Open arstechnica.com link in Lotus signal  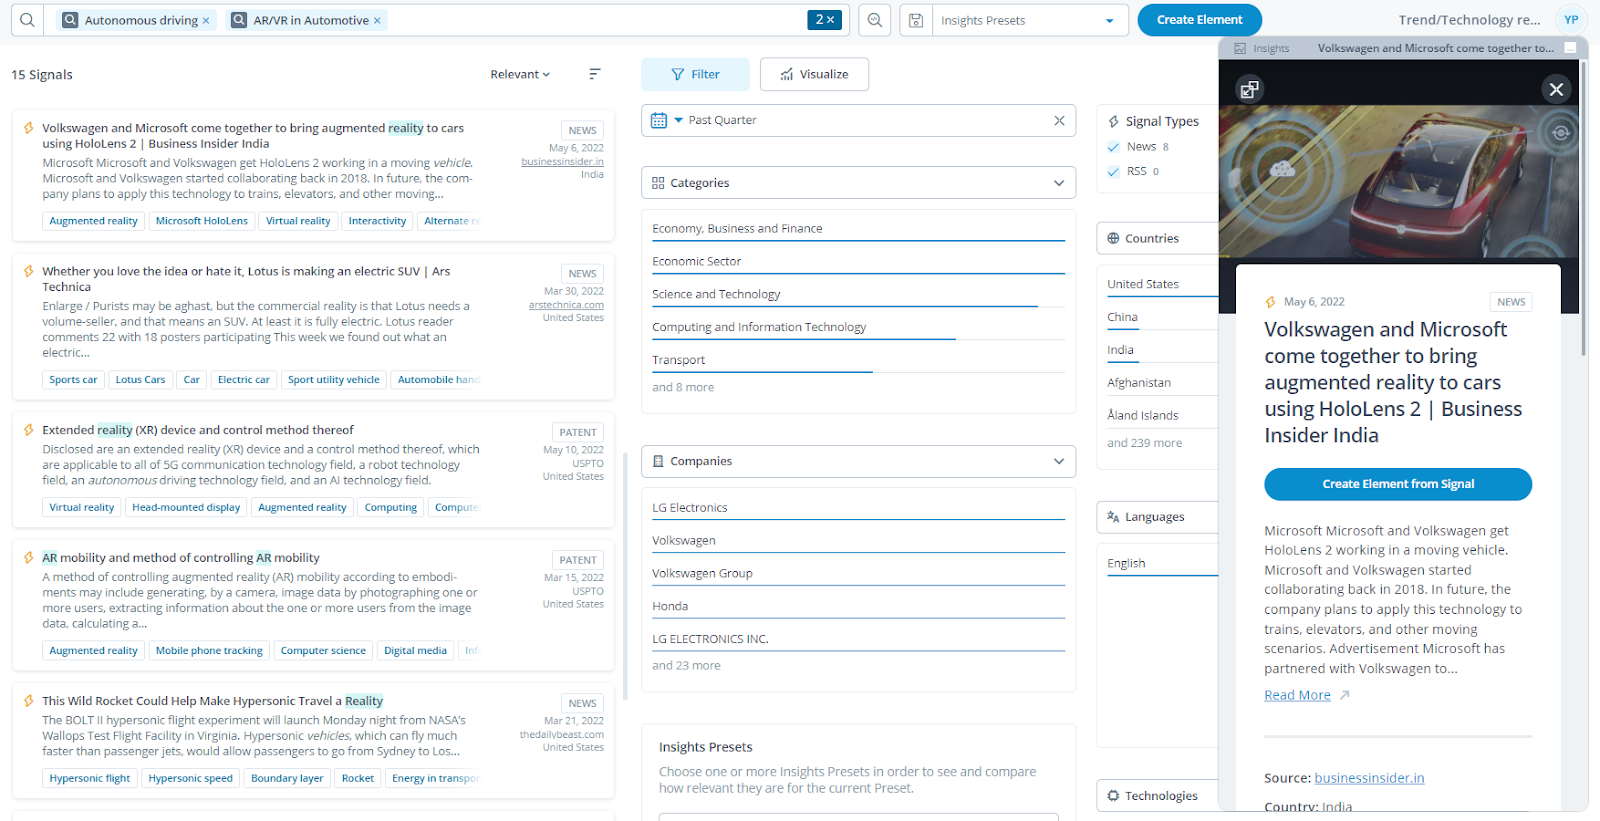tap(566, 306)
